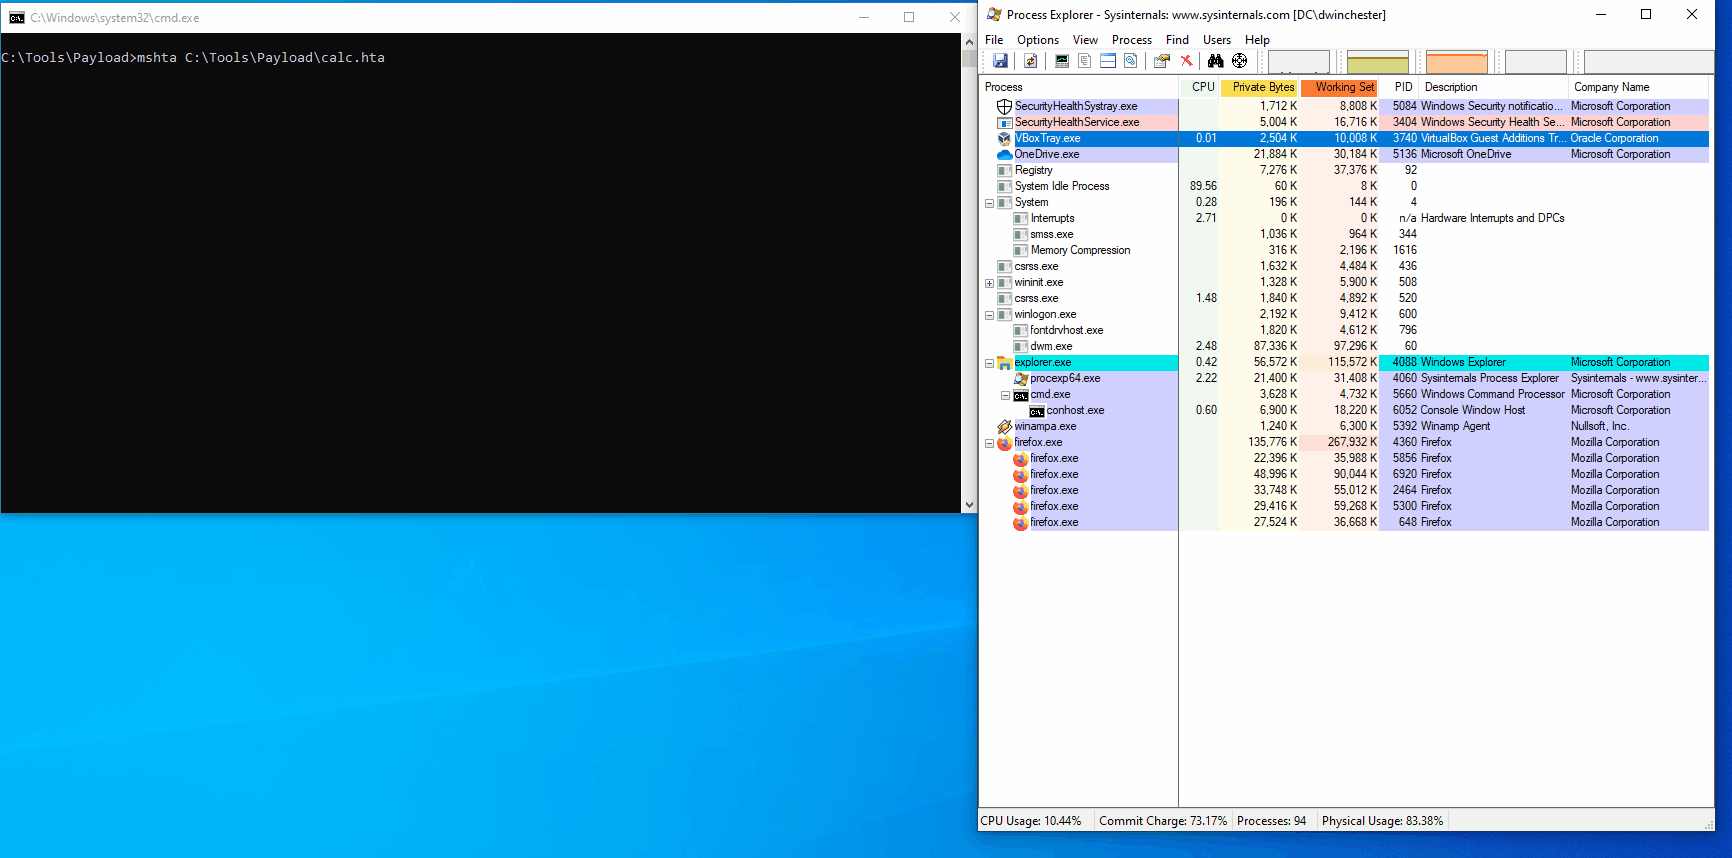Screen dimensions: 1732x858
Task: Open the Help menu
Action: [1257, 40]
